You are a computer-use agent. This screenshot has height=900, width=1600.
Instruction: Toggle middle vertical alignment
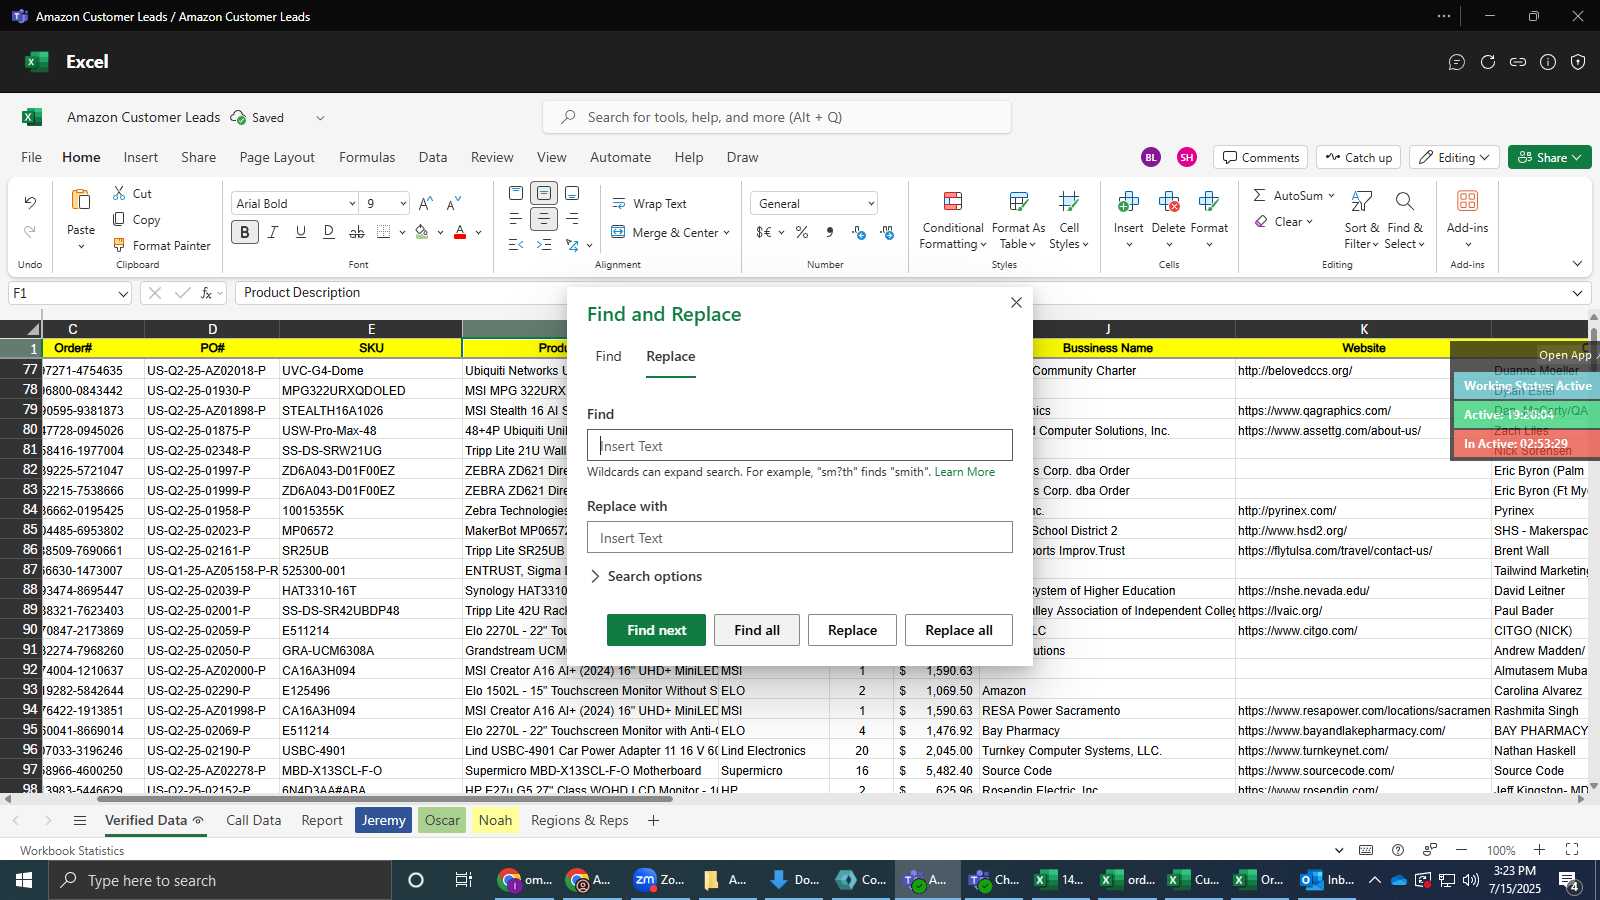point(544,193)
